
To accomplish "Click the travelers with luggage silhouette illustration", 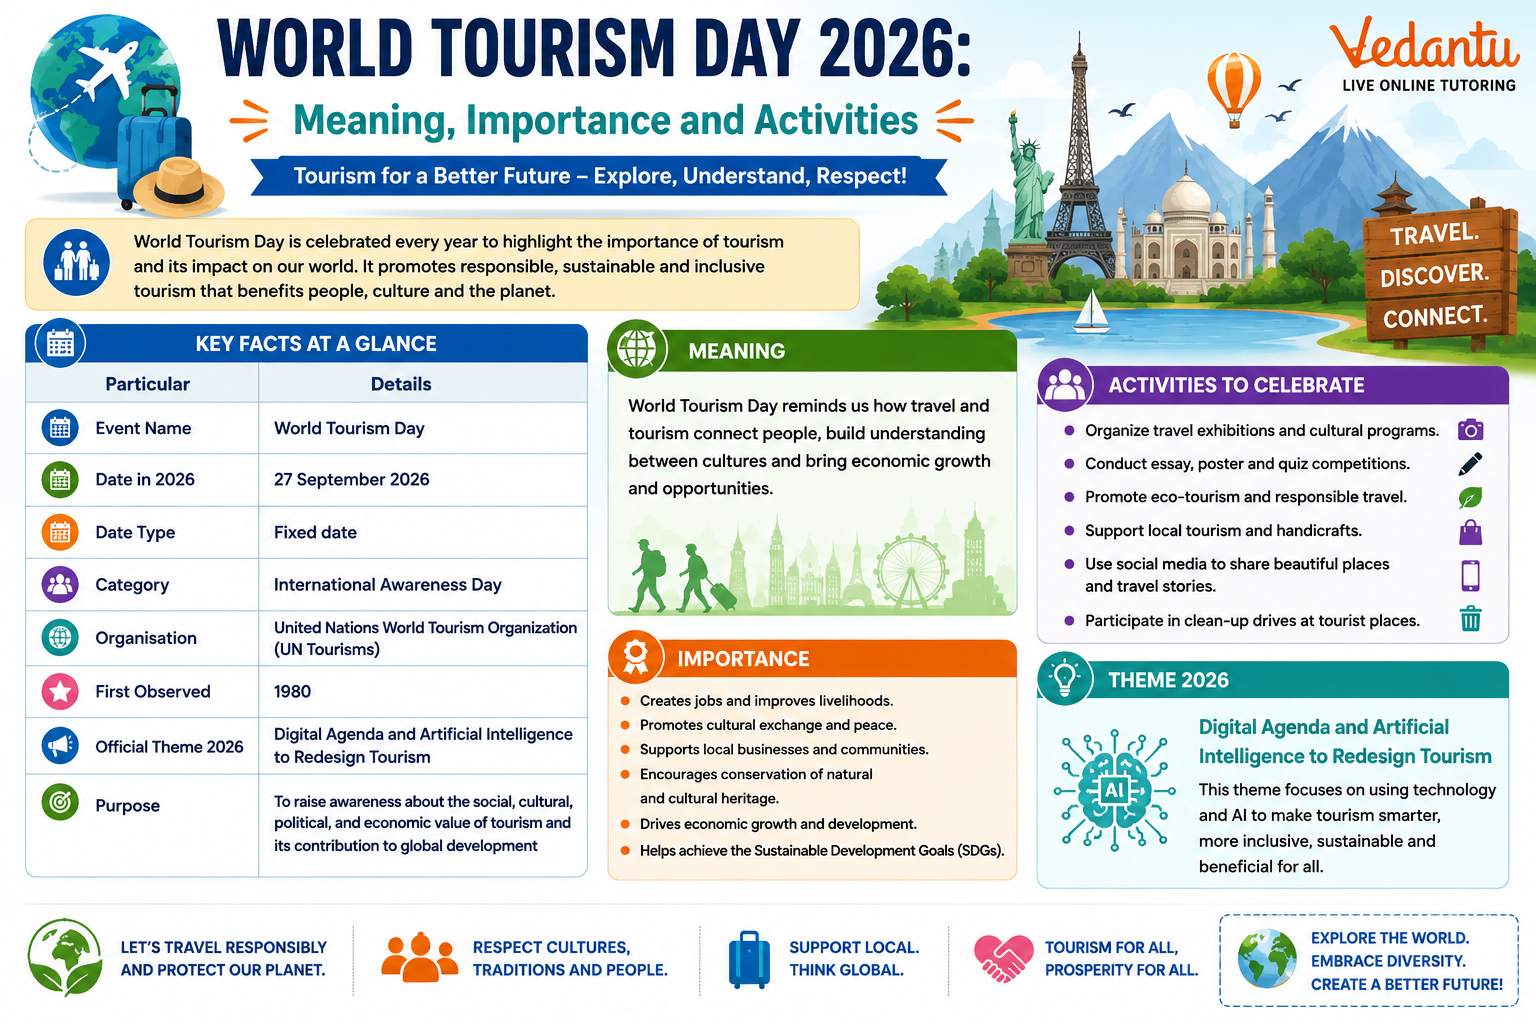I will tap(682, 576).
